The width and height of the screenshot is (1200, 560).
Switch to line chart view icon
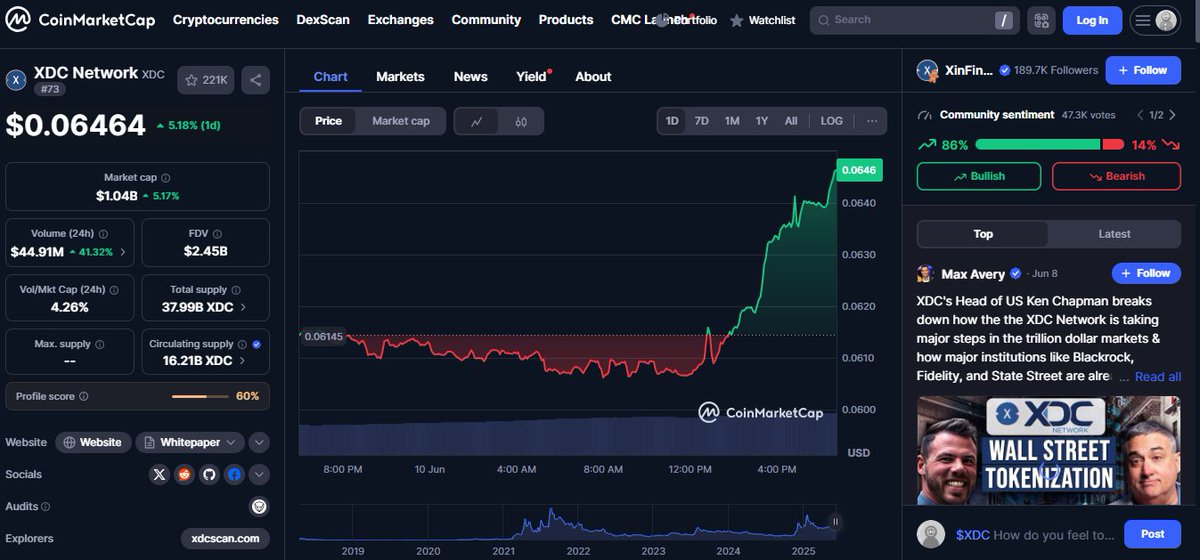477,121
